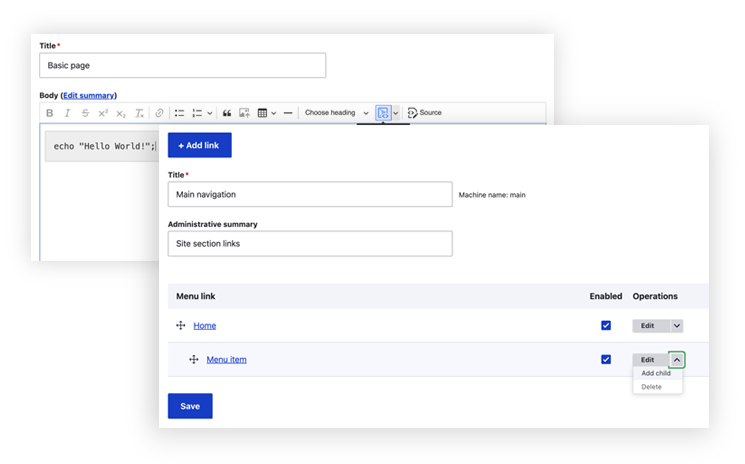This screenshot has width=745, height=464.
Task: Insert a horizontal line
Action: tap(288, 113)
